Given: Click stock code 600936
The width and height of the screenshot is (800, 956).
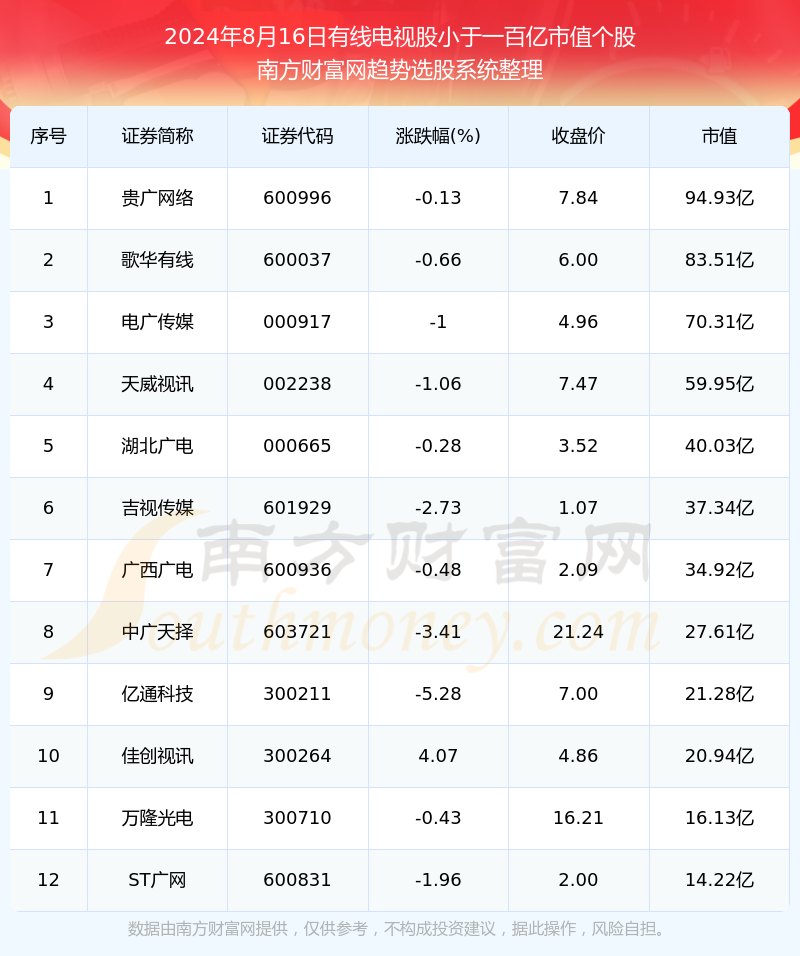Looking at the screenshot, I should point(298,570).
